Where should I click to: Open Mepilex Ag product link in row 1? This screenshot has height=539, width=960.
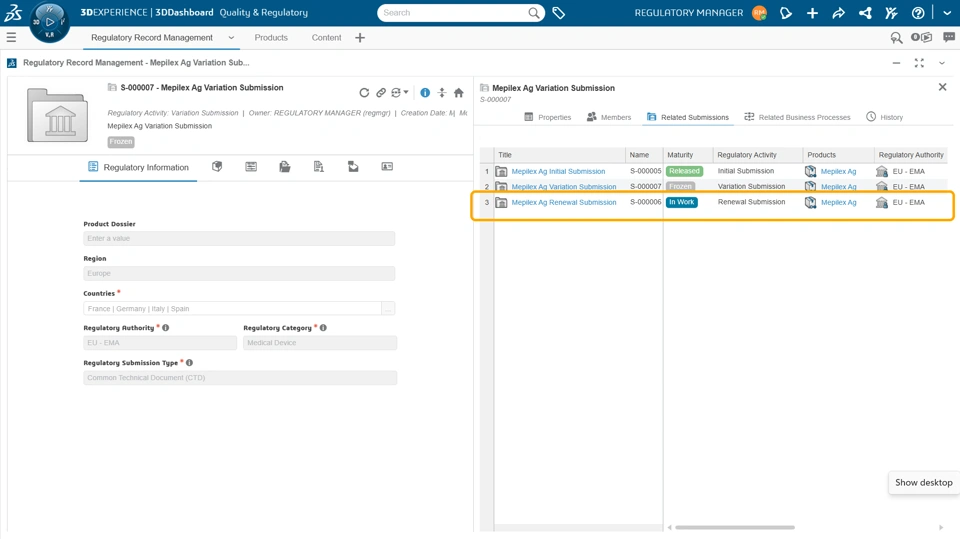[838, 172]
